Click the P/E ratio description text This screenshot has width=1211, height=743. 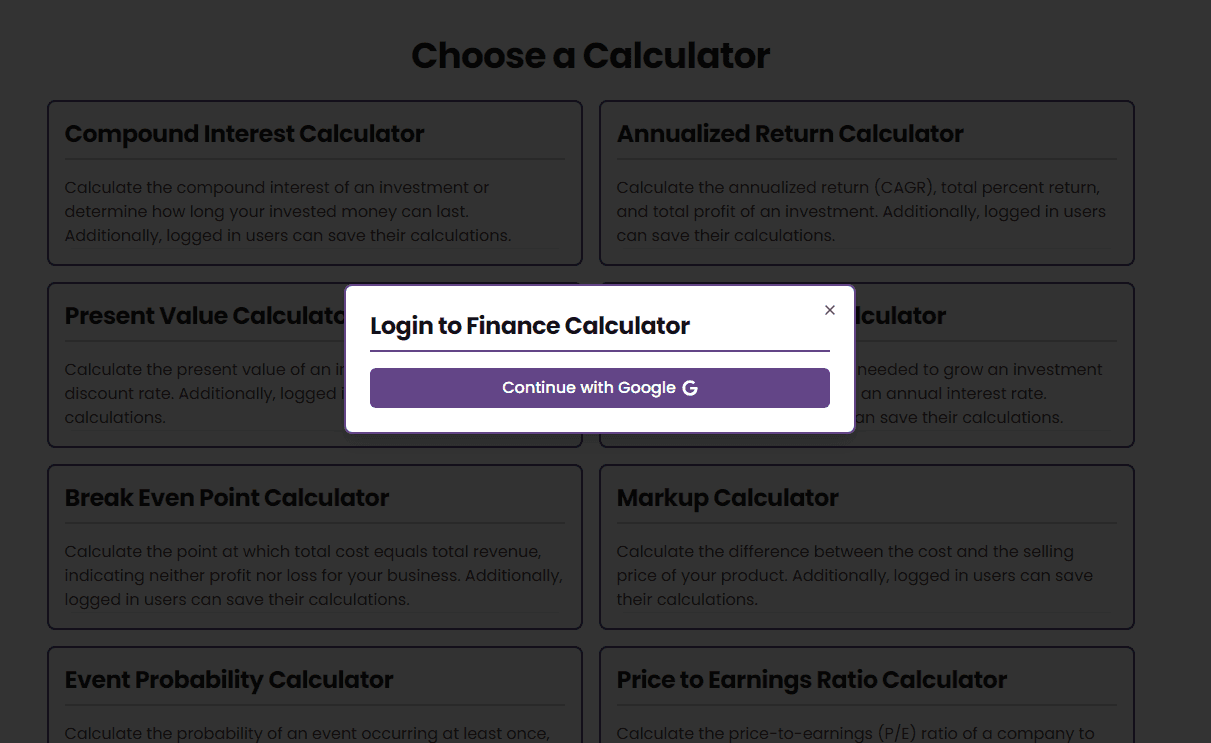tap(856, 734)
